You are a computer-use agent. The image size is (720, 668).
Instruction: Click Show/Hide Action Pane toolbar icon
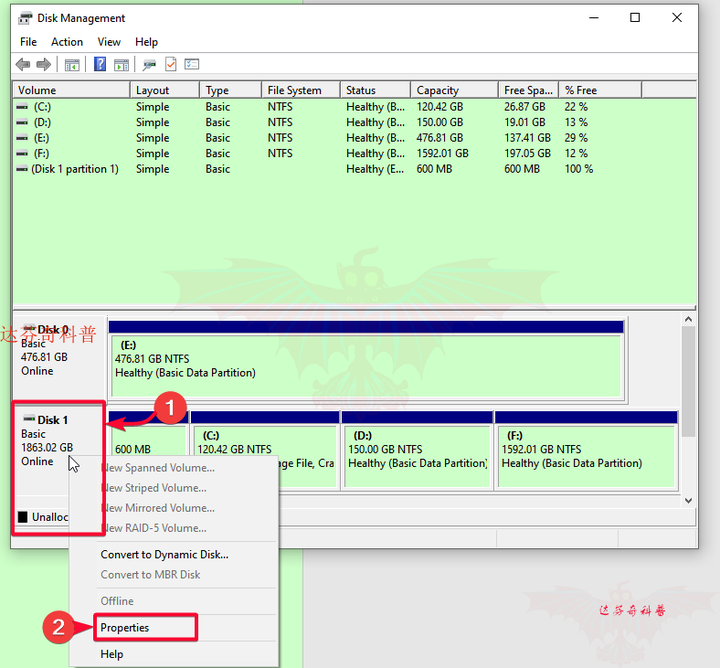122,65
